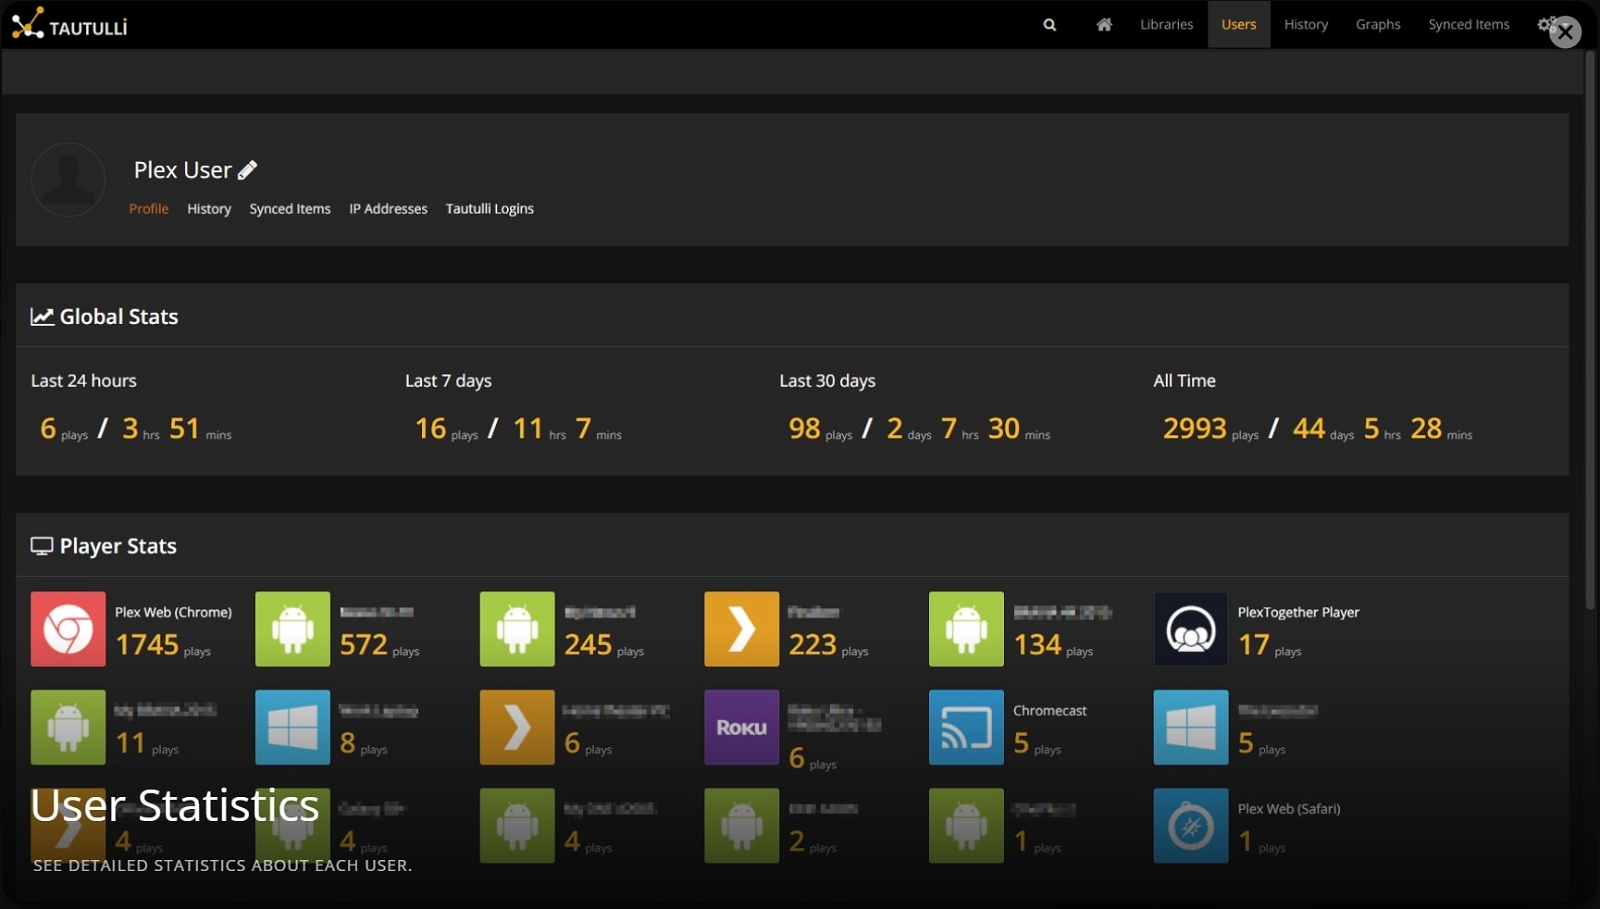
Task: Open the Libraries menu item
Action: pos(1167,24)
